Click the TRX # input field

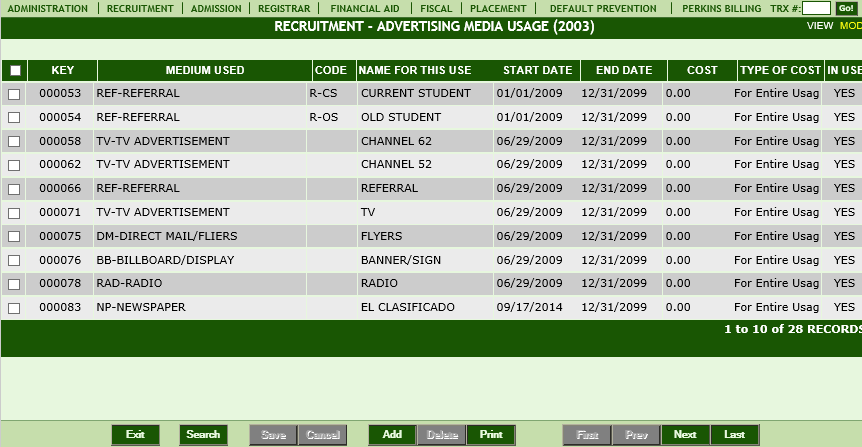point(816,8)
